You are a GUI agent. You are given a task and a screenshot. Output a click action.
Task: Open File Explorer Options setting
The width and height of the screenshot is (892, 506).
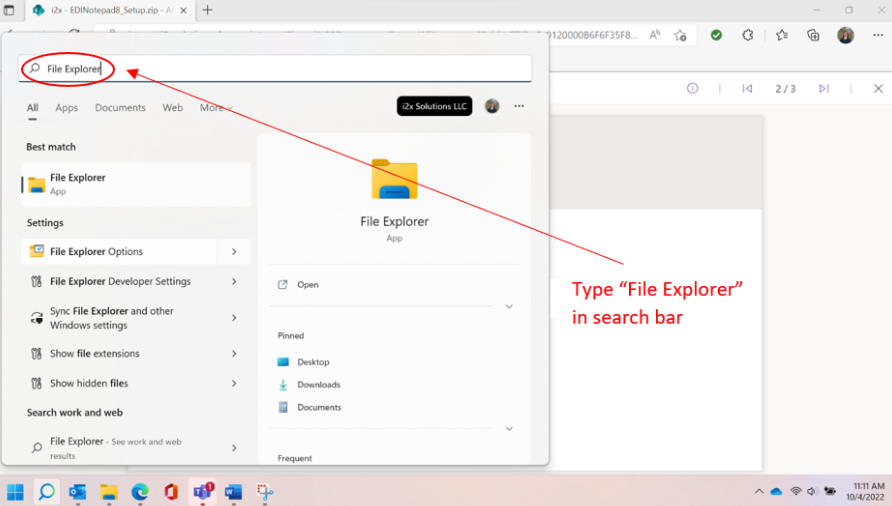coord(119,252)
